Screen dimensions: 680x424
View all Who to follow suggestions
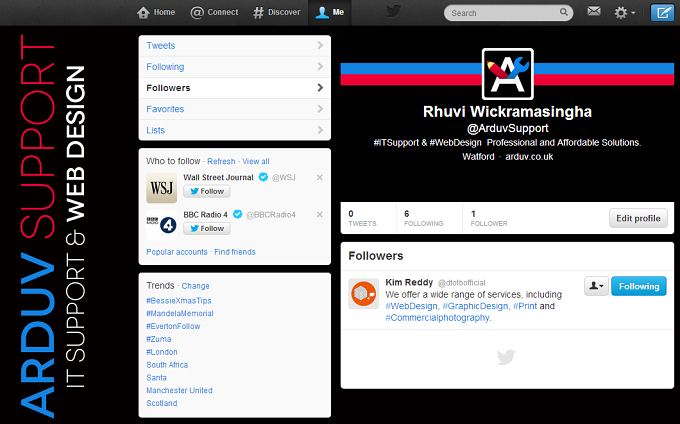click(x=255, y=161)
